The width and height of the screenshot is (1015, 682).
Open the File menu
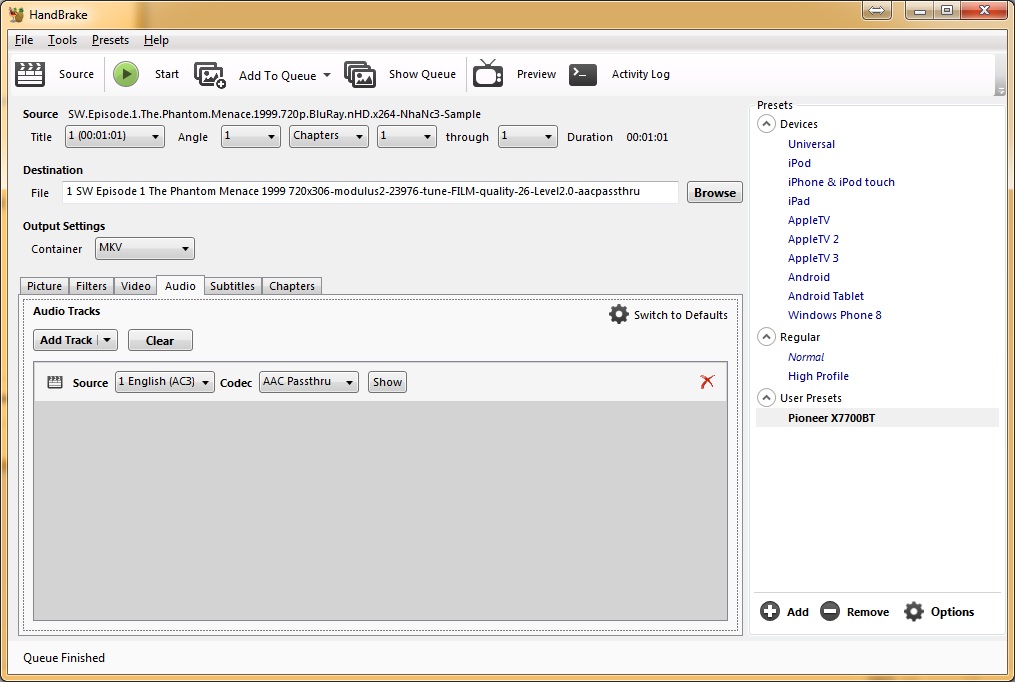pyautogui.click(x=24, y=40)
